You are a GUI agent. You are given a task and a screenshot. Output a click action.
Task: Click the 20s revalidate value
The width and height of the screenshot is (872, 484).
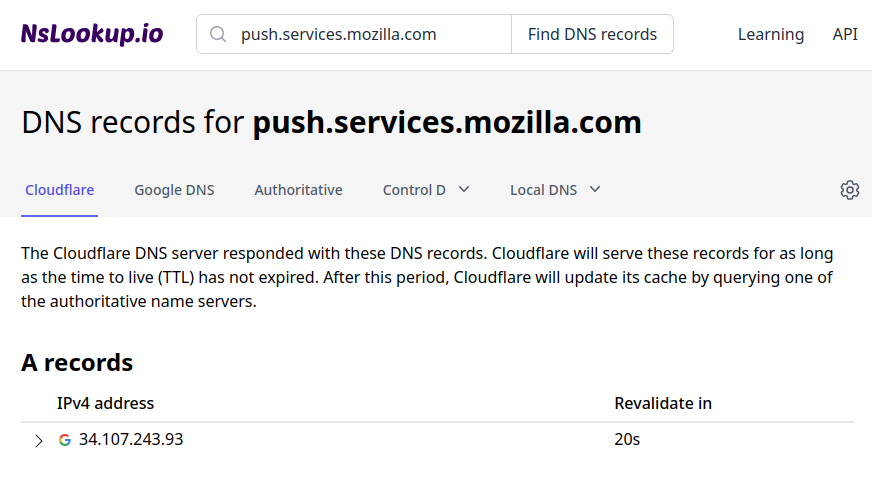627,439
